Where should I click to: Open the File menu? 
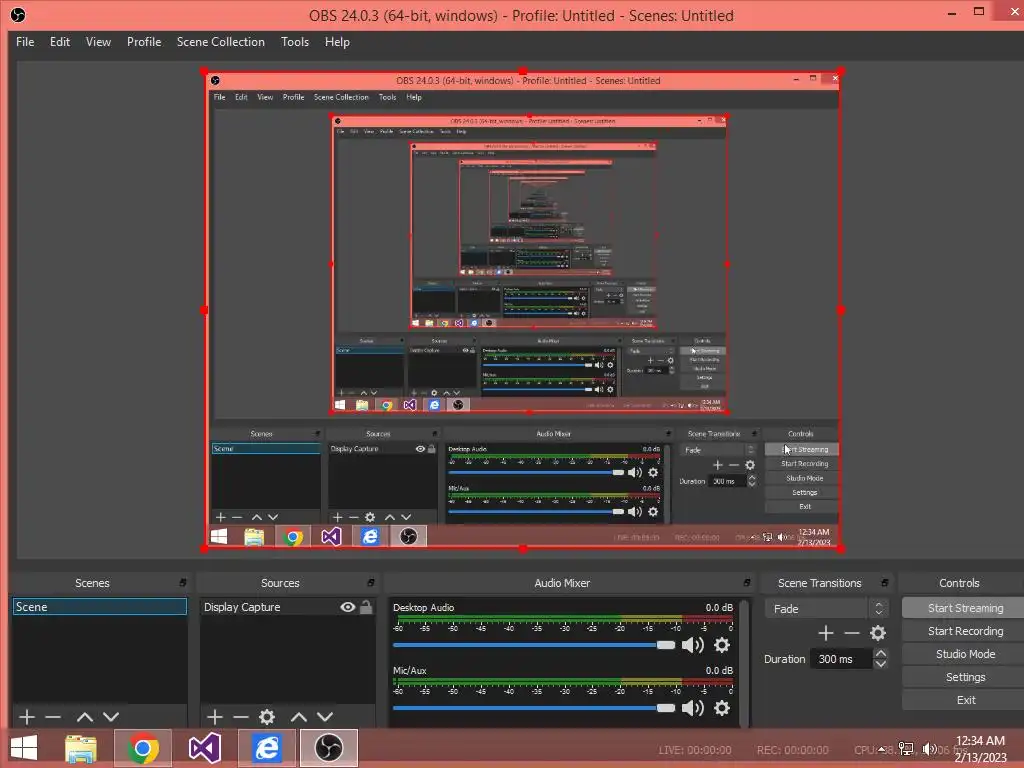(25, 42)
